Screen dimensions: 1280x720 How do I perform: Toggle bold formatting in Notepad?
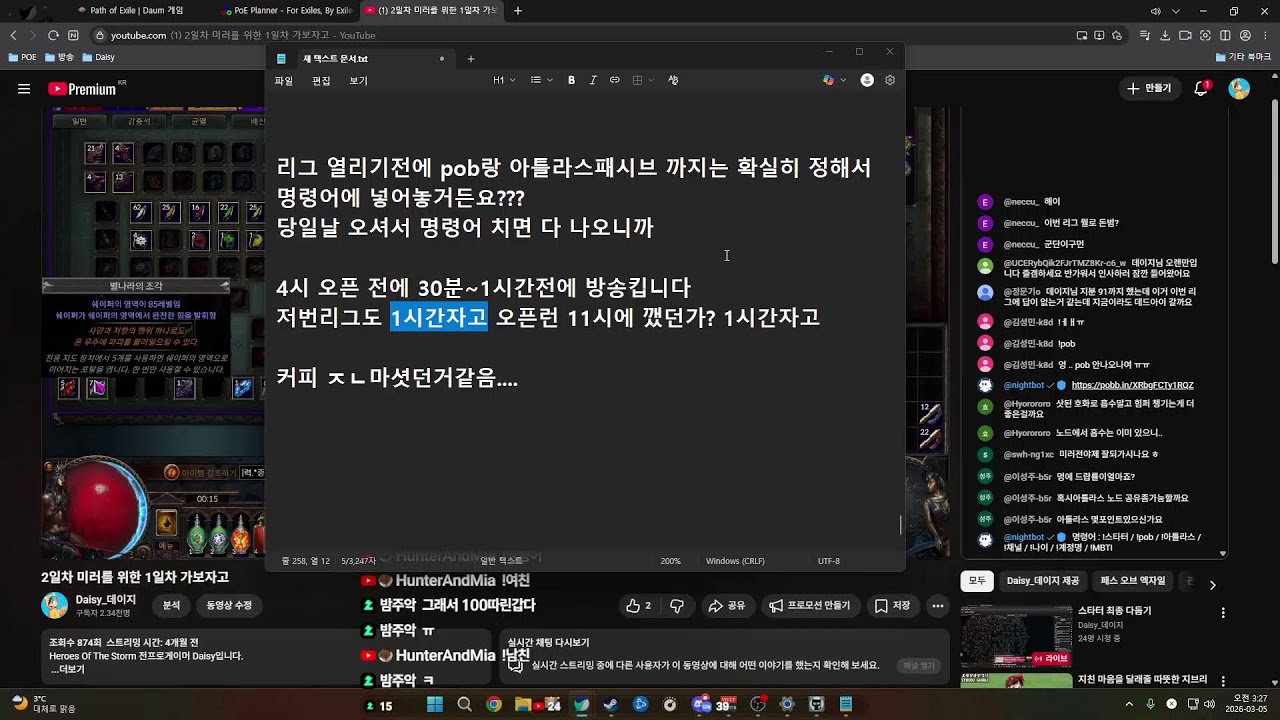(x=571, y=80)
